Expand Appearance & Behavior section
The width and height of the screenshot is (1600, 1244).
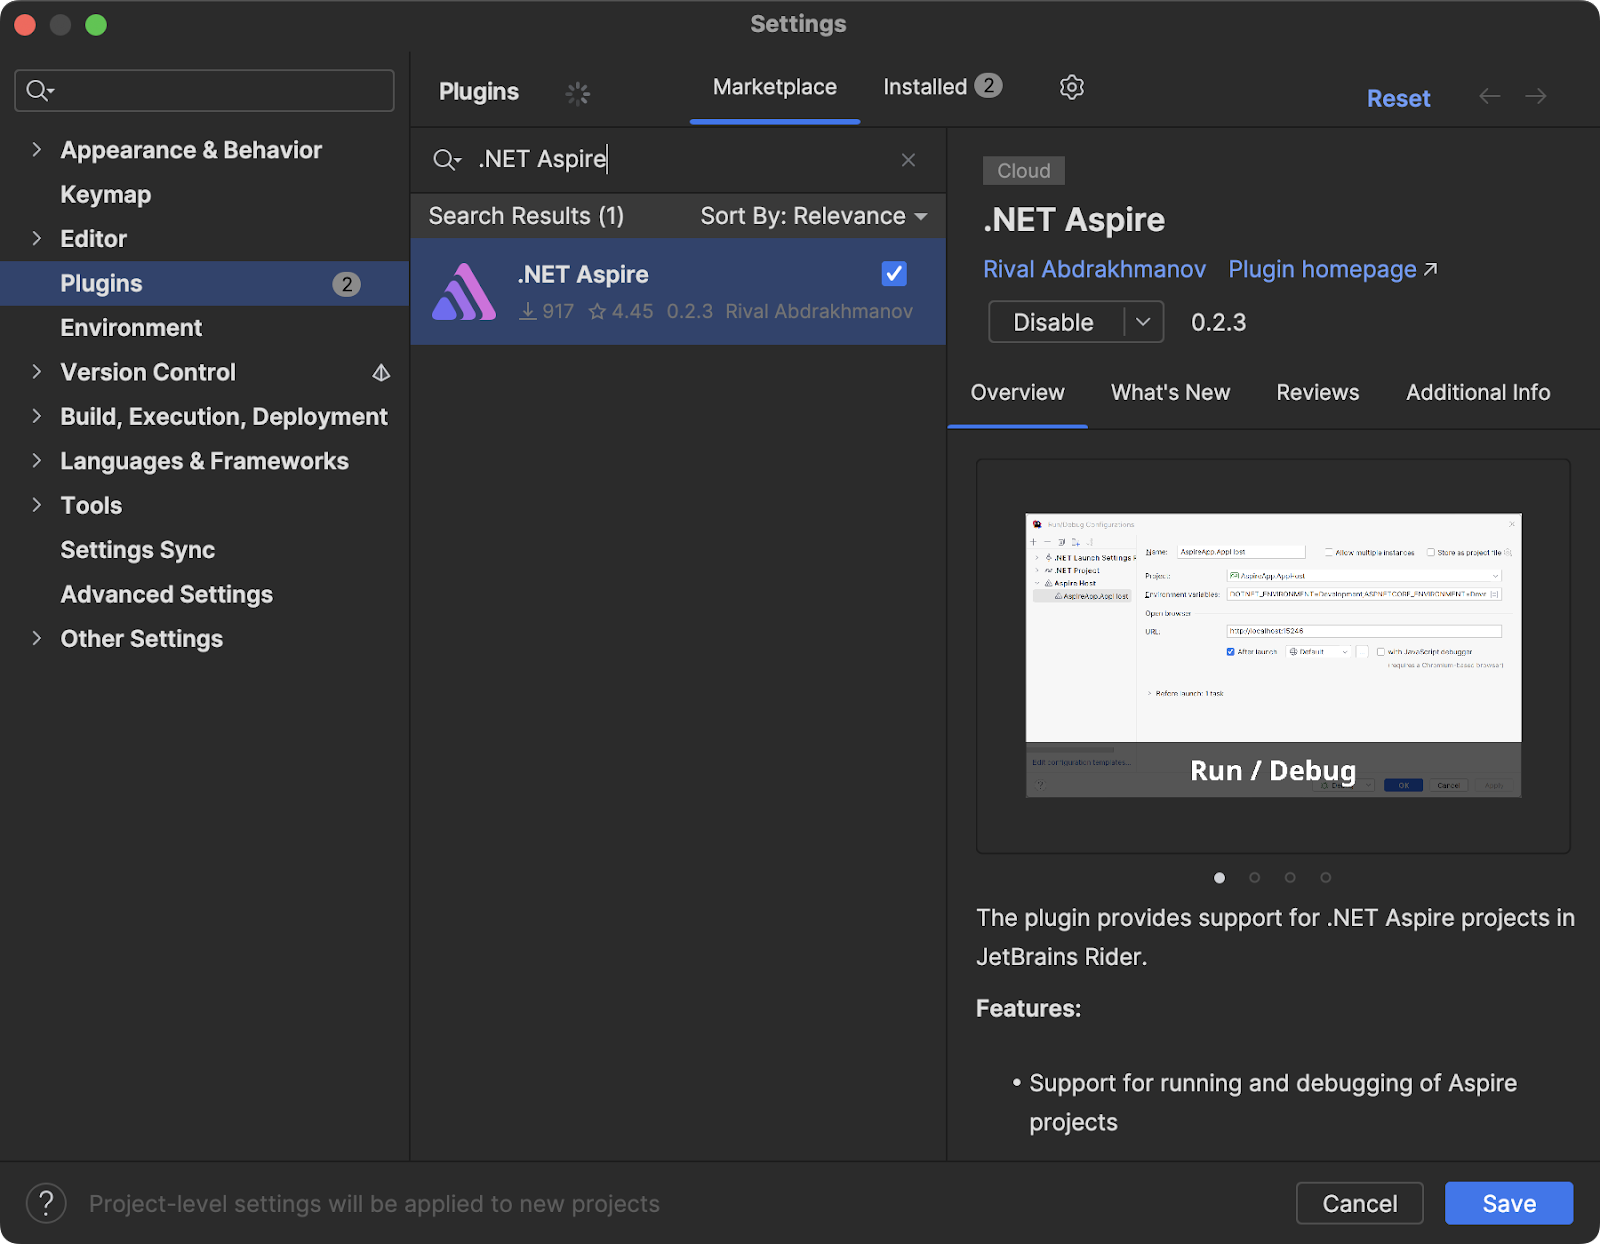(37, 150)
